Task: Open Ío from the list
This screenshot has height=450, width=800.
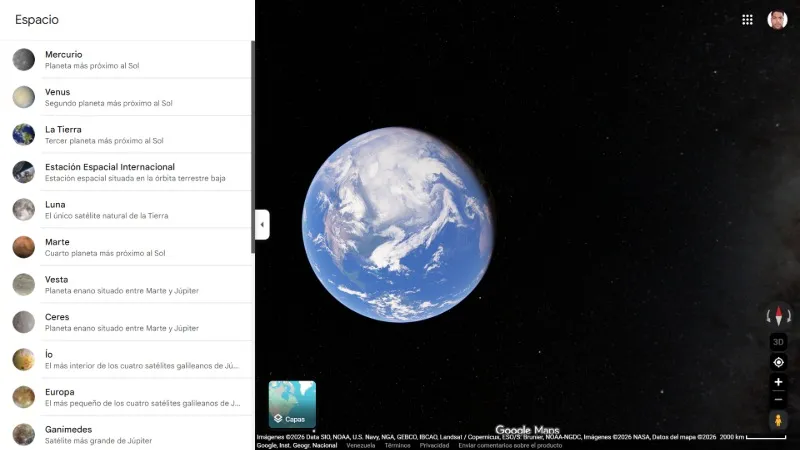Action: click(126, 360)
